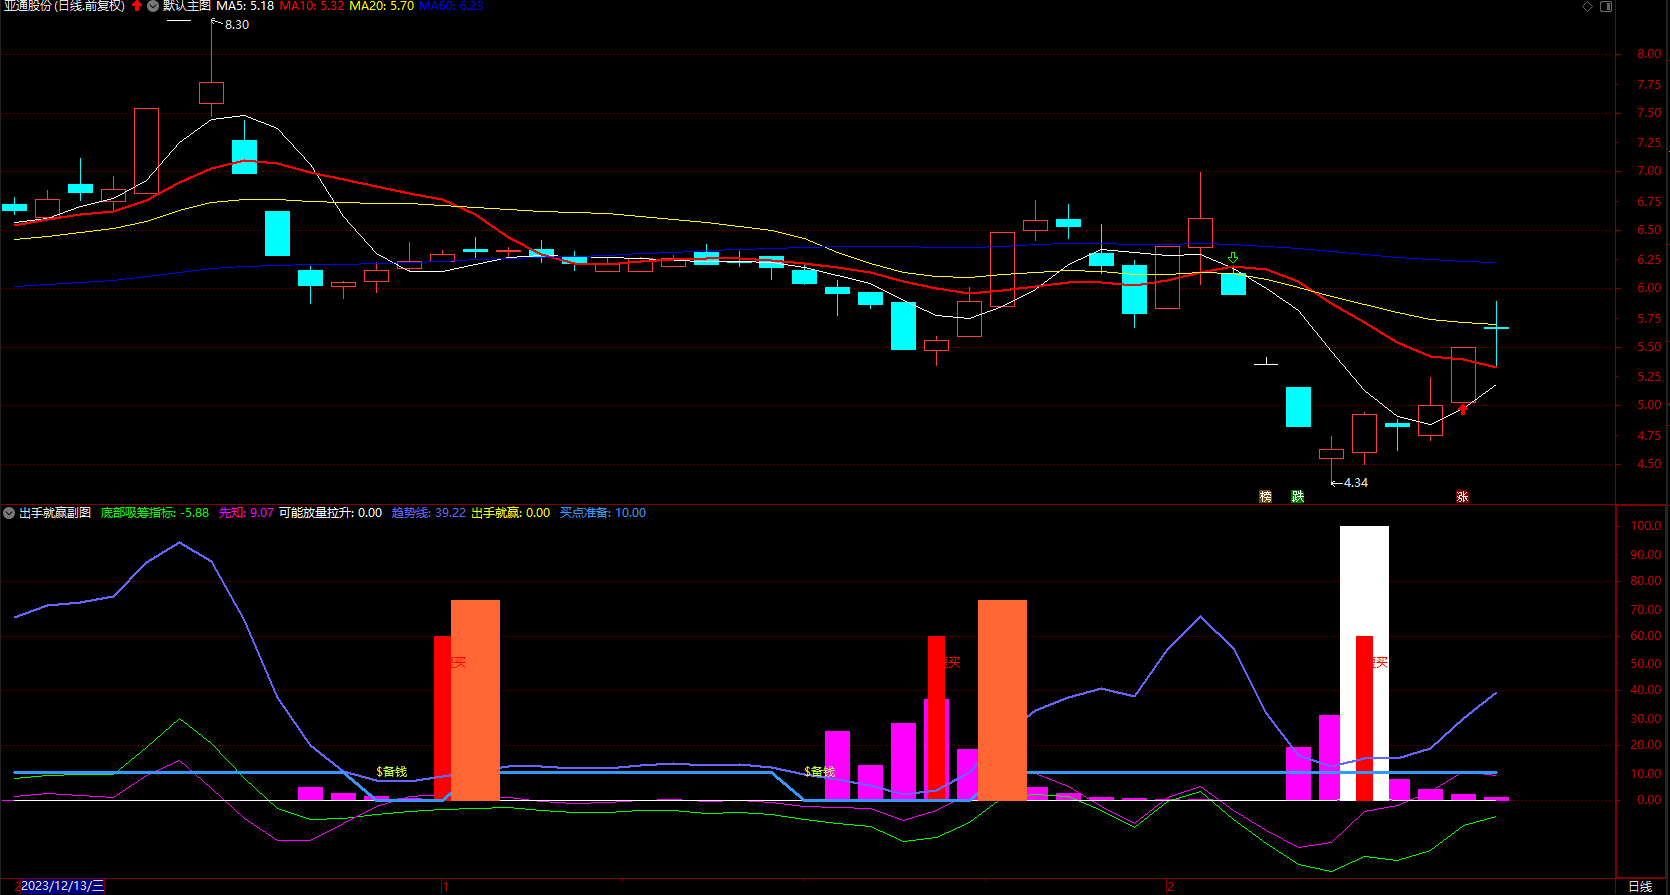Click the 100.0 label on the indicator axis
The width and height of the screenshot is (1670, 895).
1646,526
